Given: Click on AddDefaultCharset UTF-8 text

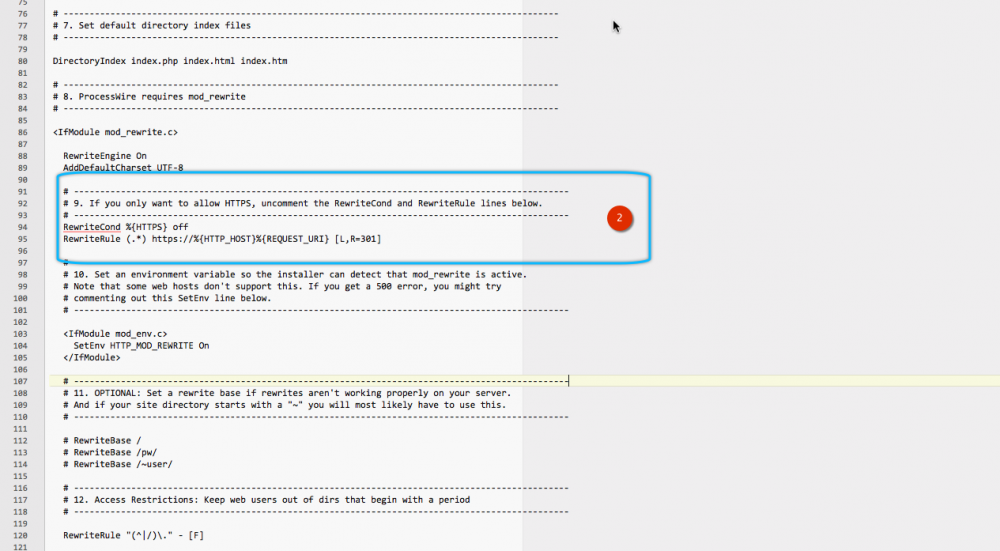Looking at the screenshot, I should coord(123,168).
